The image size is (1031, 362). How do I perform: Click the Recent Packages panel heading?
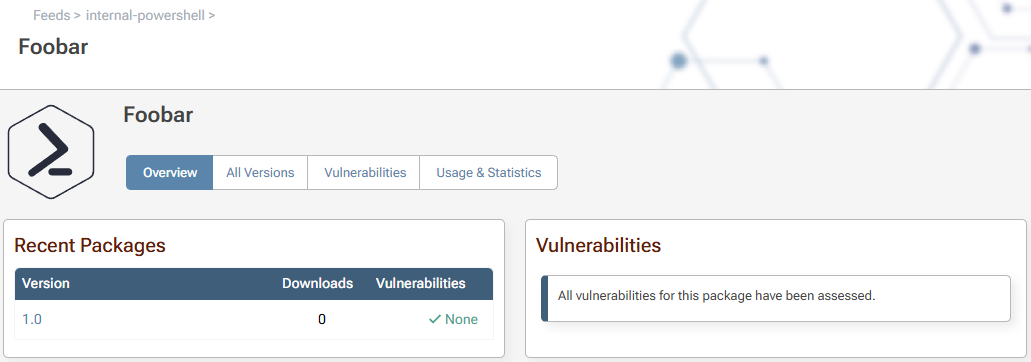(89, 246)
